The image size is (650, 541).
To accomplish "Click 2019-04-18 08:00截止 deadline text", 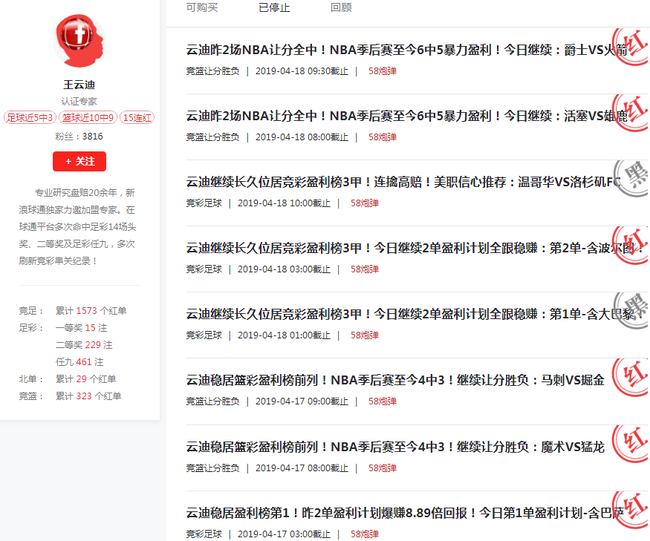I will [302, 137].
